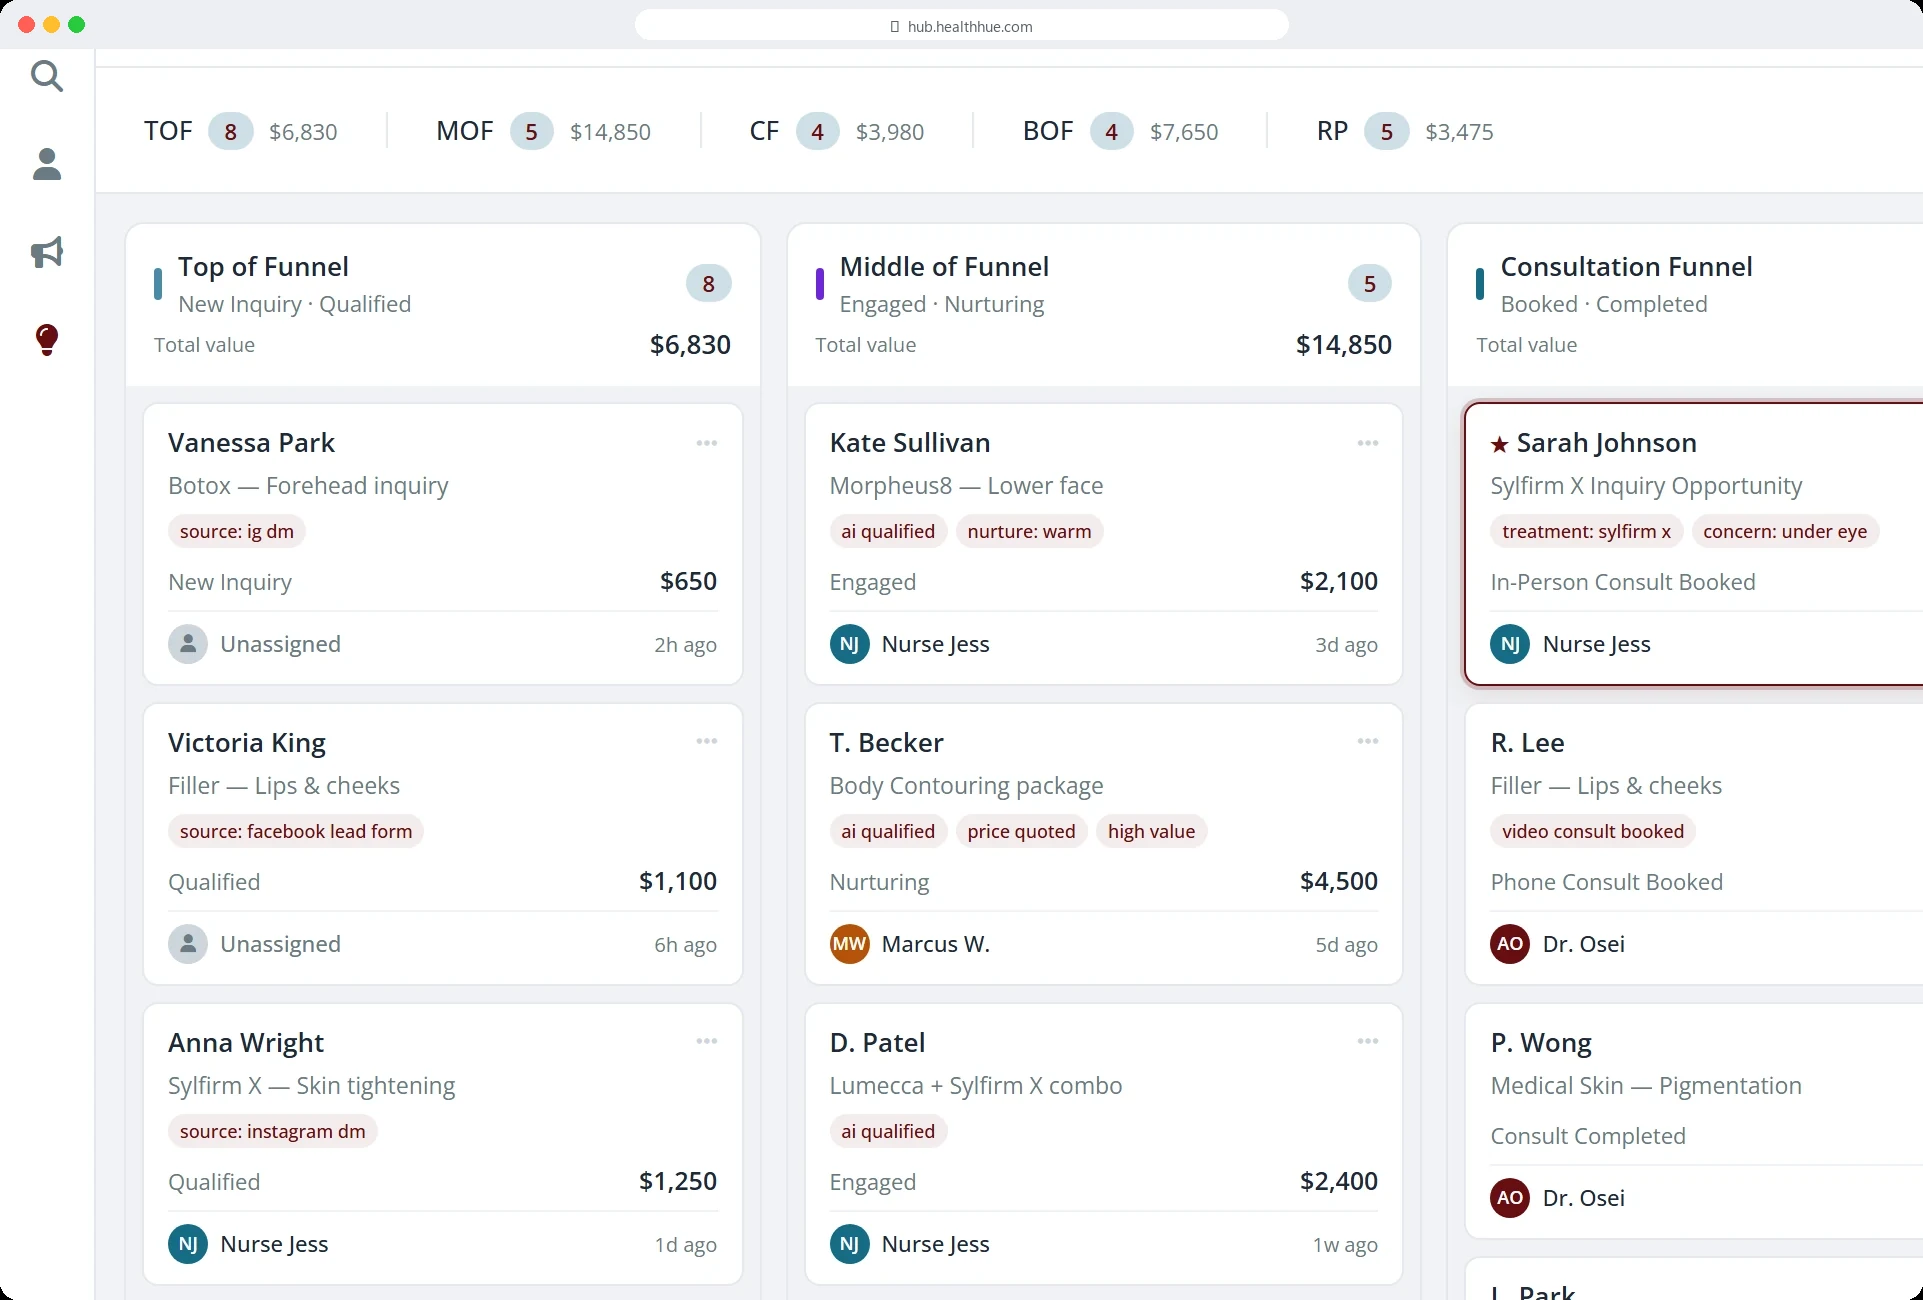This screenshot has width=1923, height=1300.
Task: Click Unassigned avatar on Victoria King card
Action: (188, 944)
